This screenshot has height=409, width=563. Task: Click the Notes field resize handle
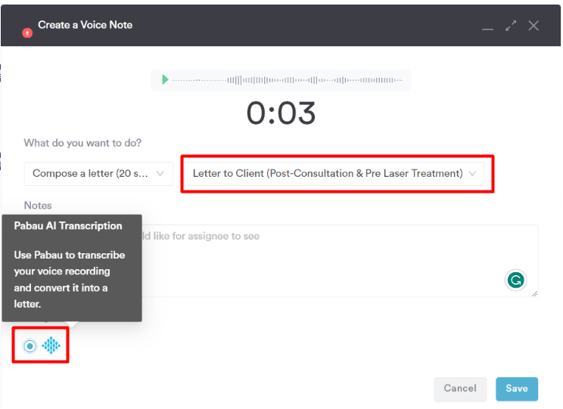pyautogui.click(x=534, y=293)
